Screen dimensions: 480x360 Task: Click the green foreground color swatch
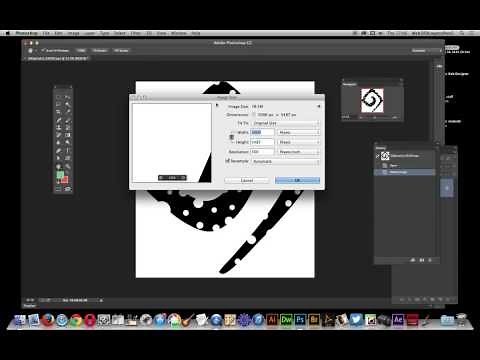point(60,175)
